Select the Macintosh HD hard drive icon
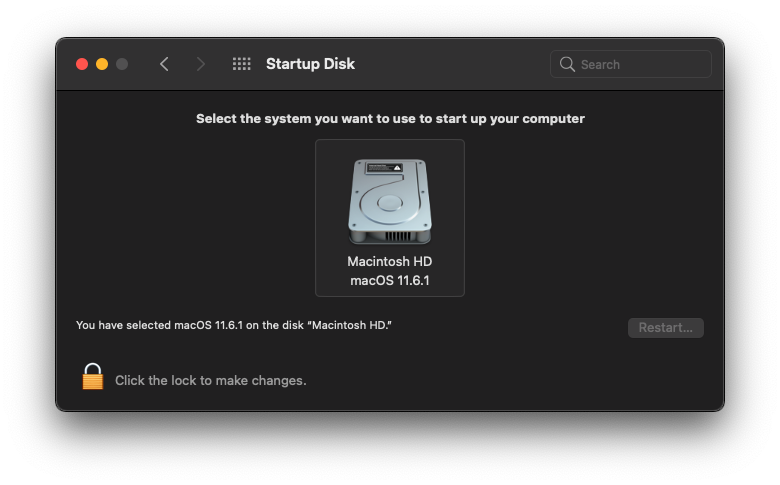Image resolution: width=780 pixels, height=485 pixels. [390, 201]
